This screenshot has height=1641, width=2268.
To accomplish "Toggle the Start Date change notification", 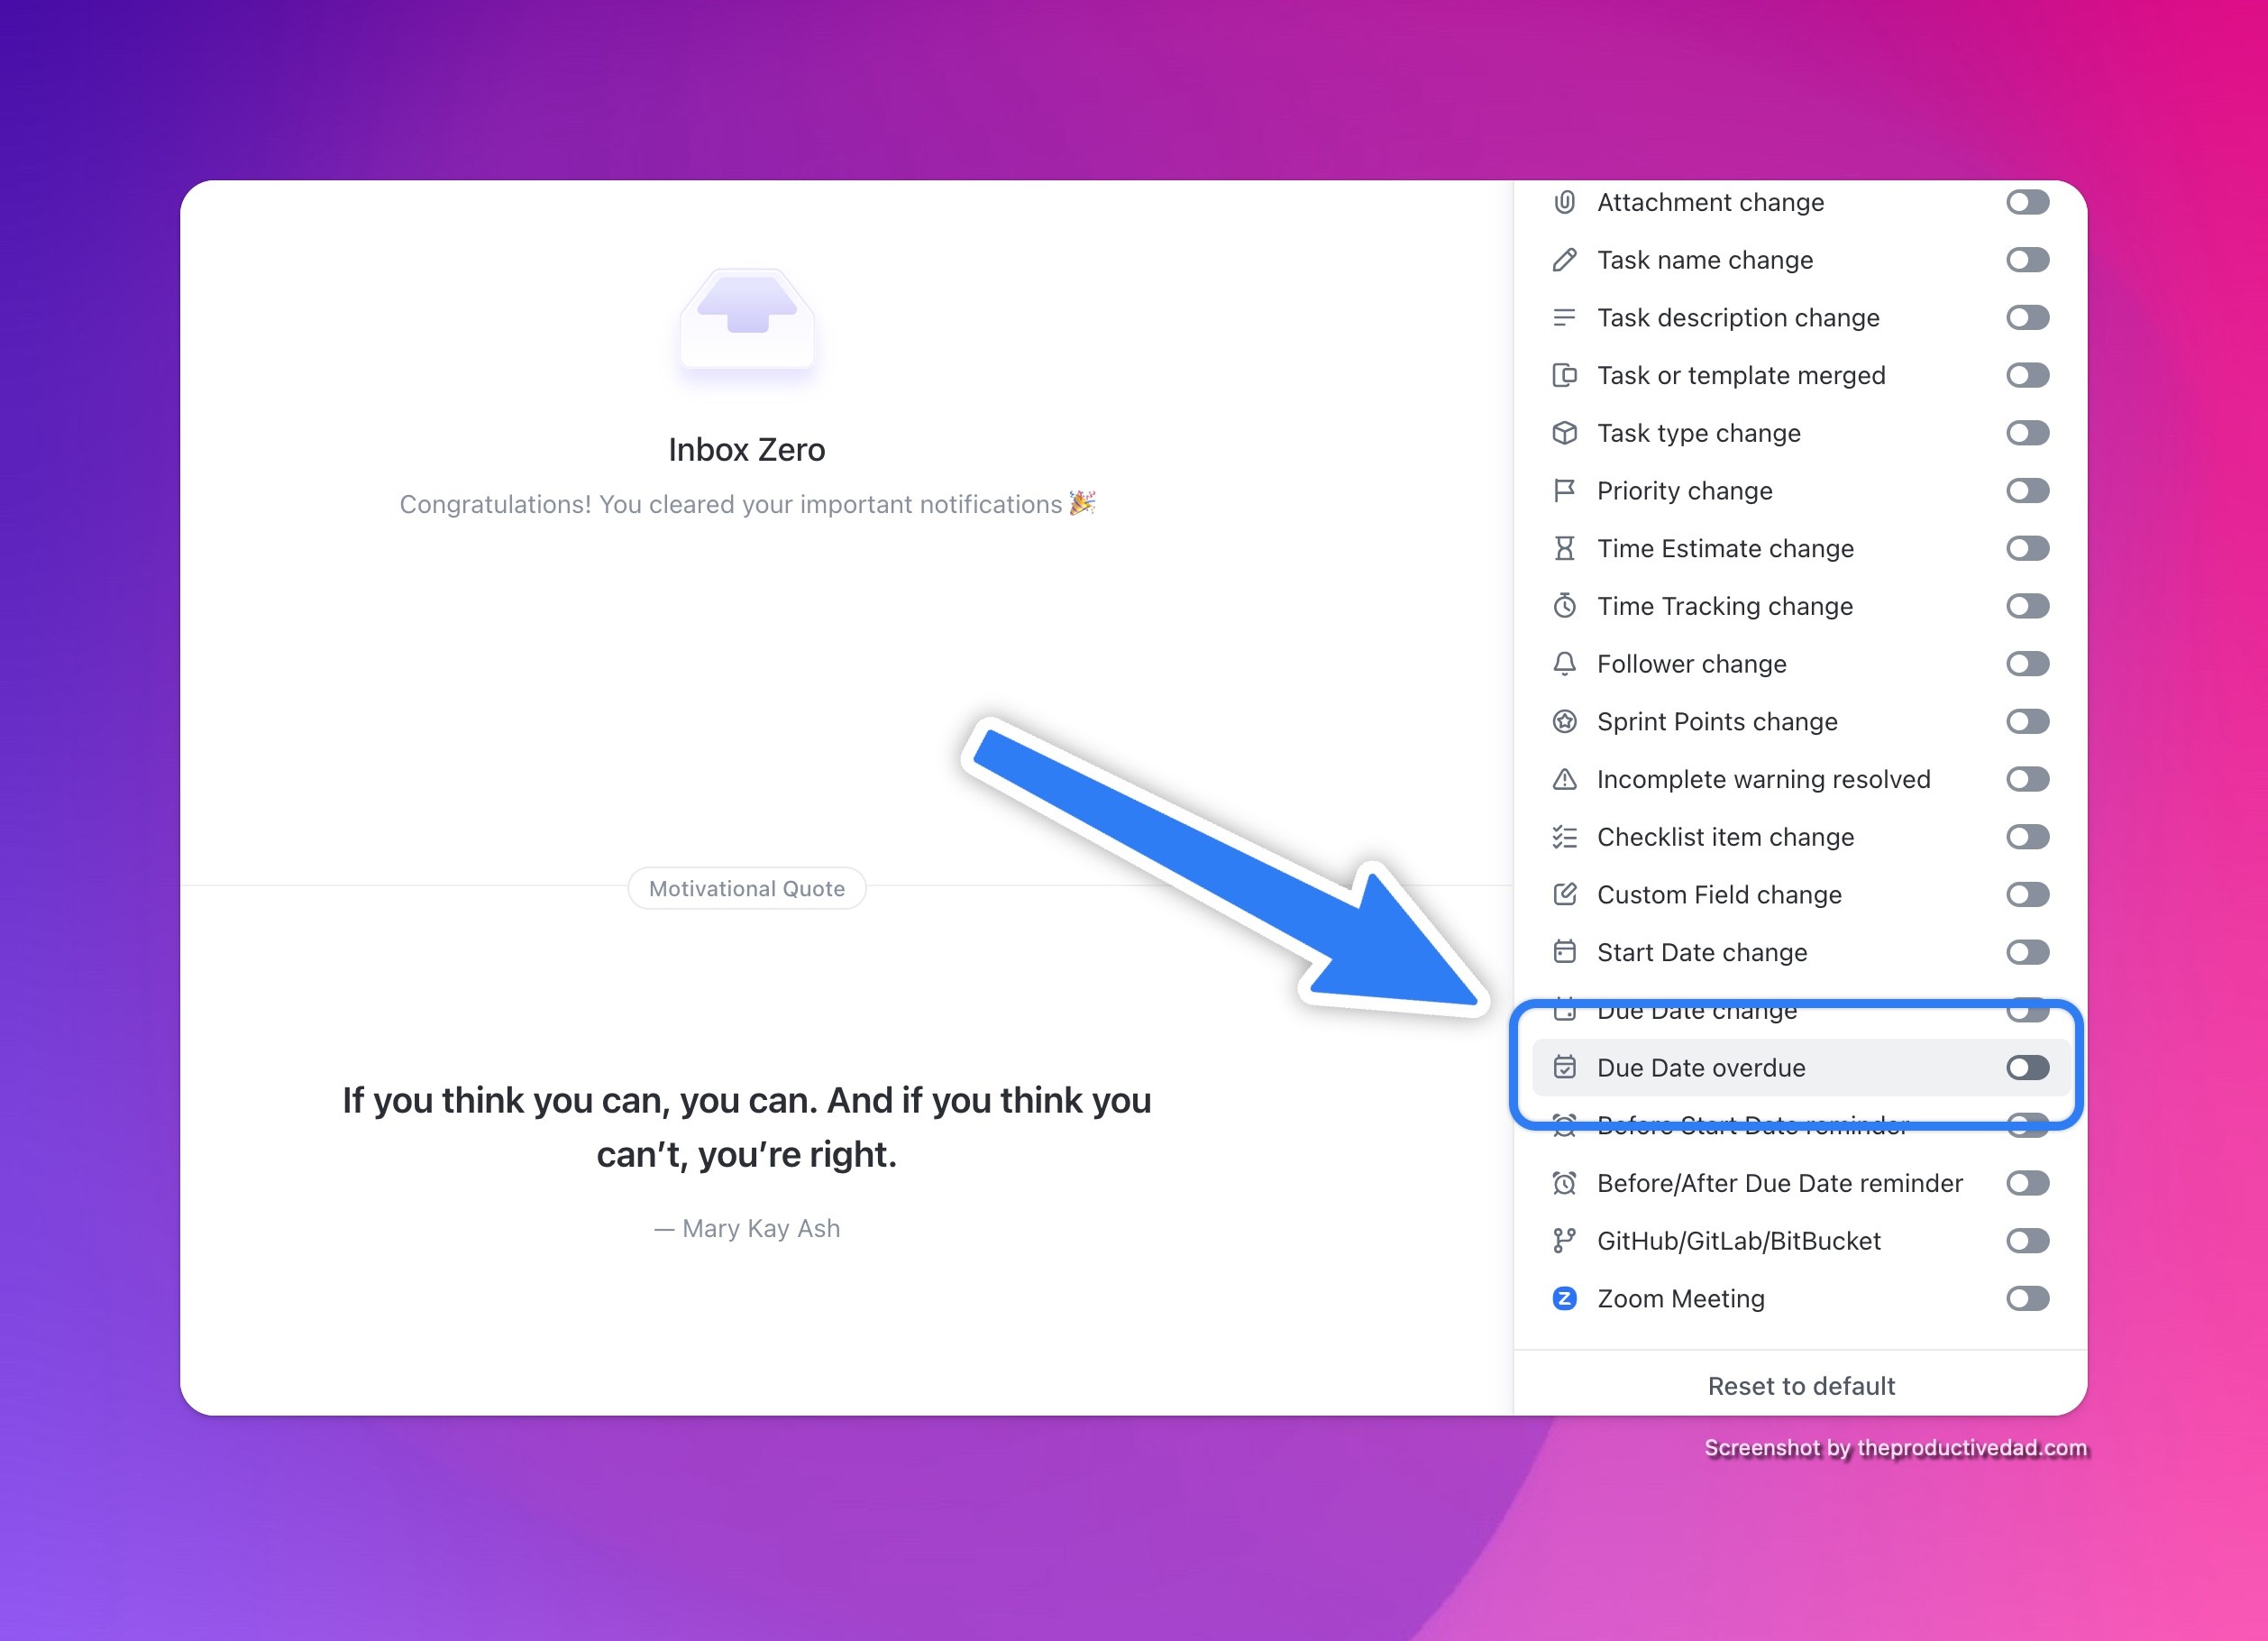I will 2028,952.
